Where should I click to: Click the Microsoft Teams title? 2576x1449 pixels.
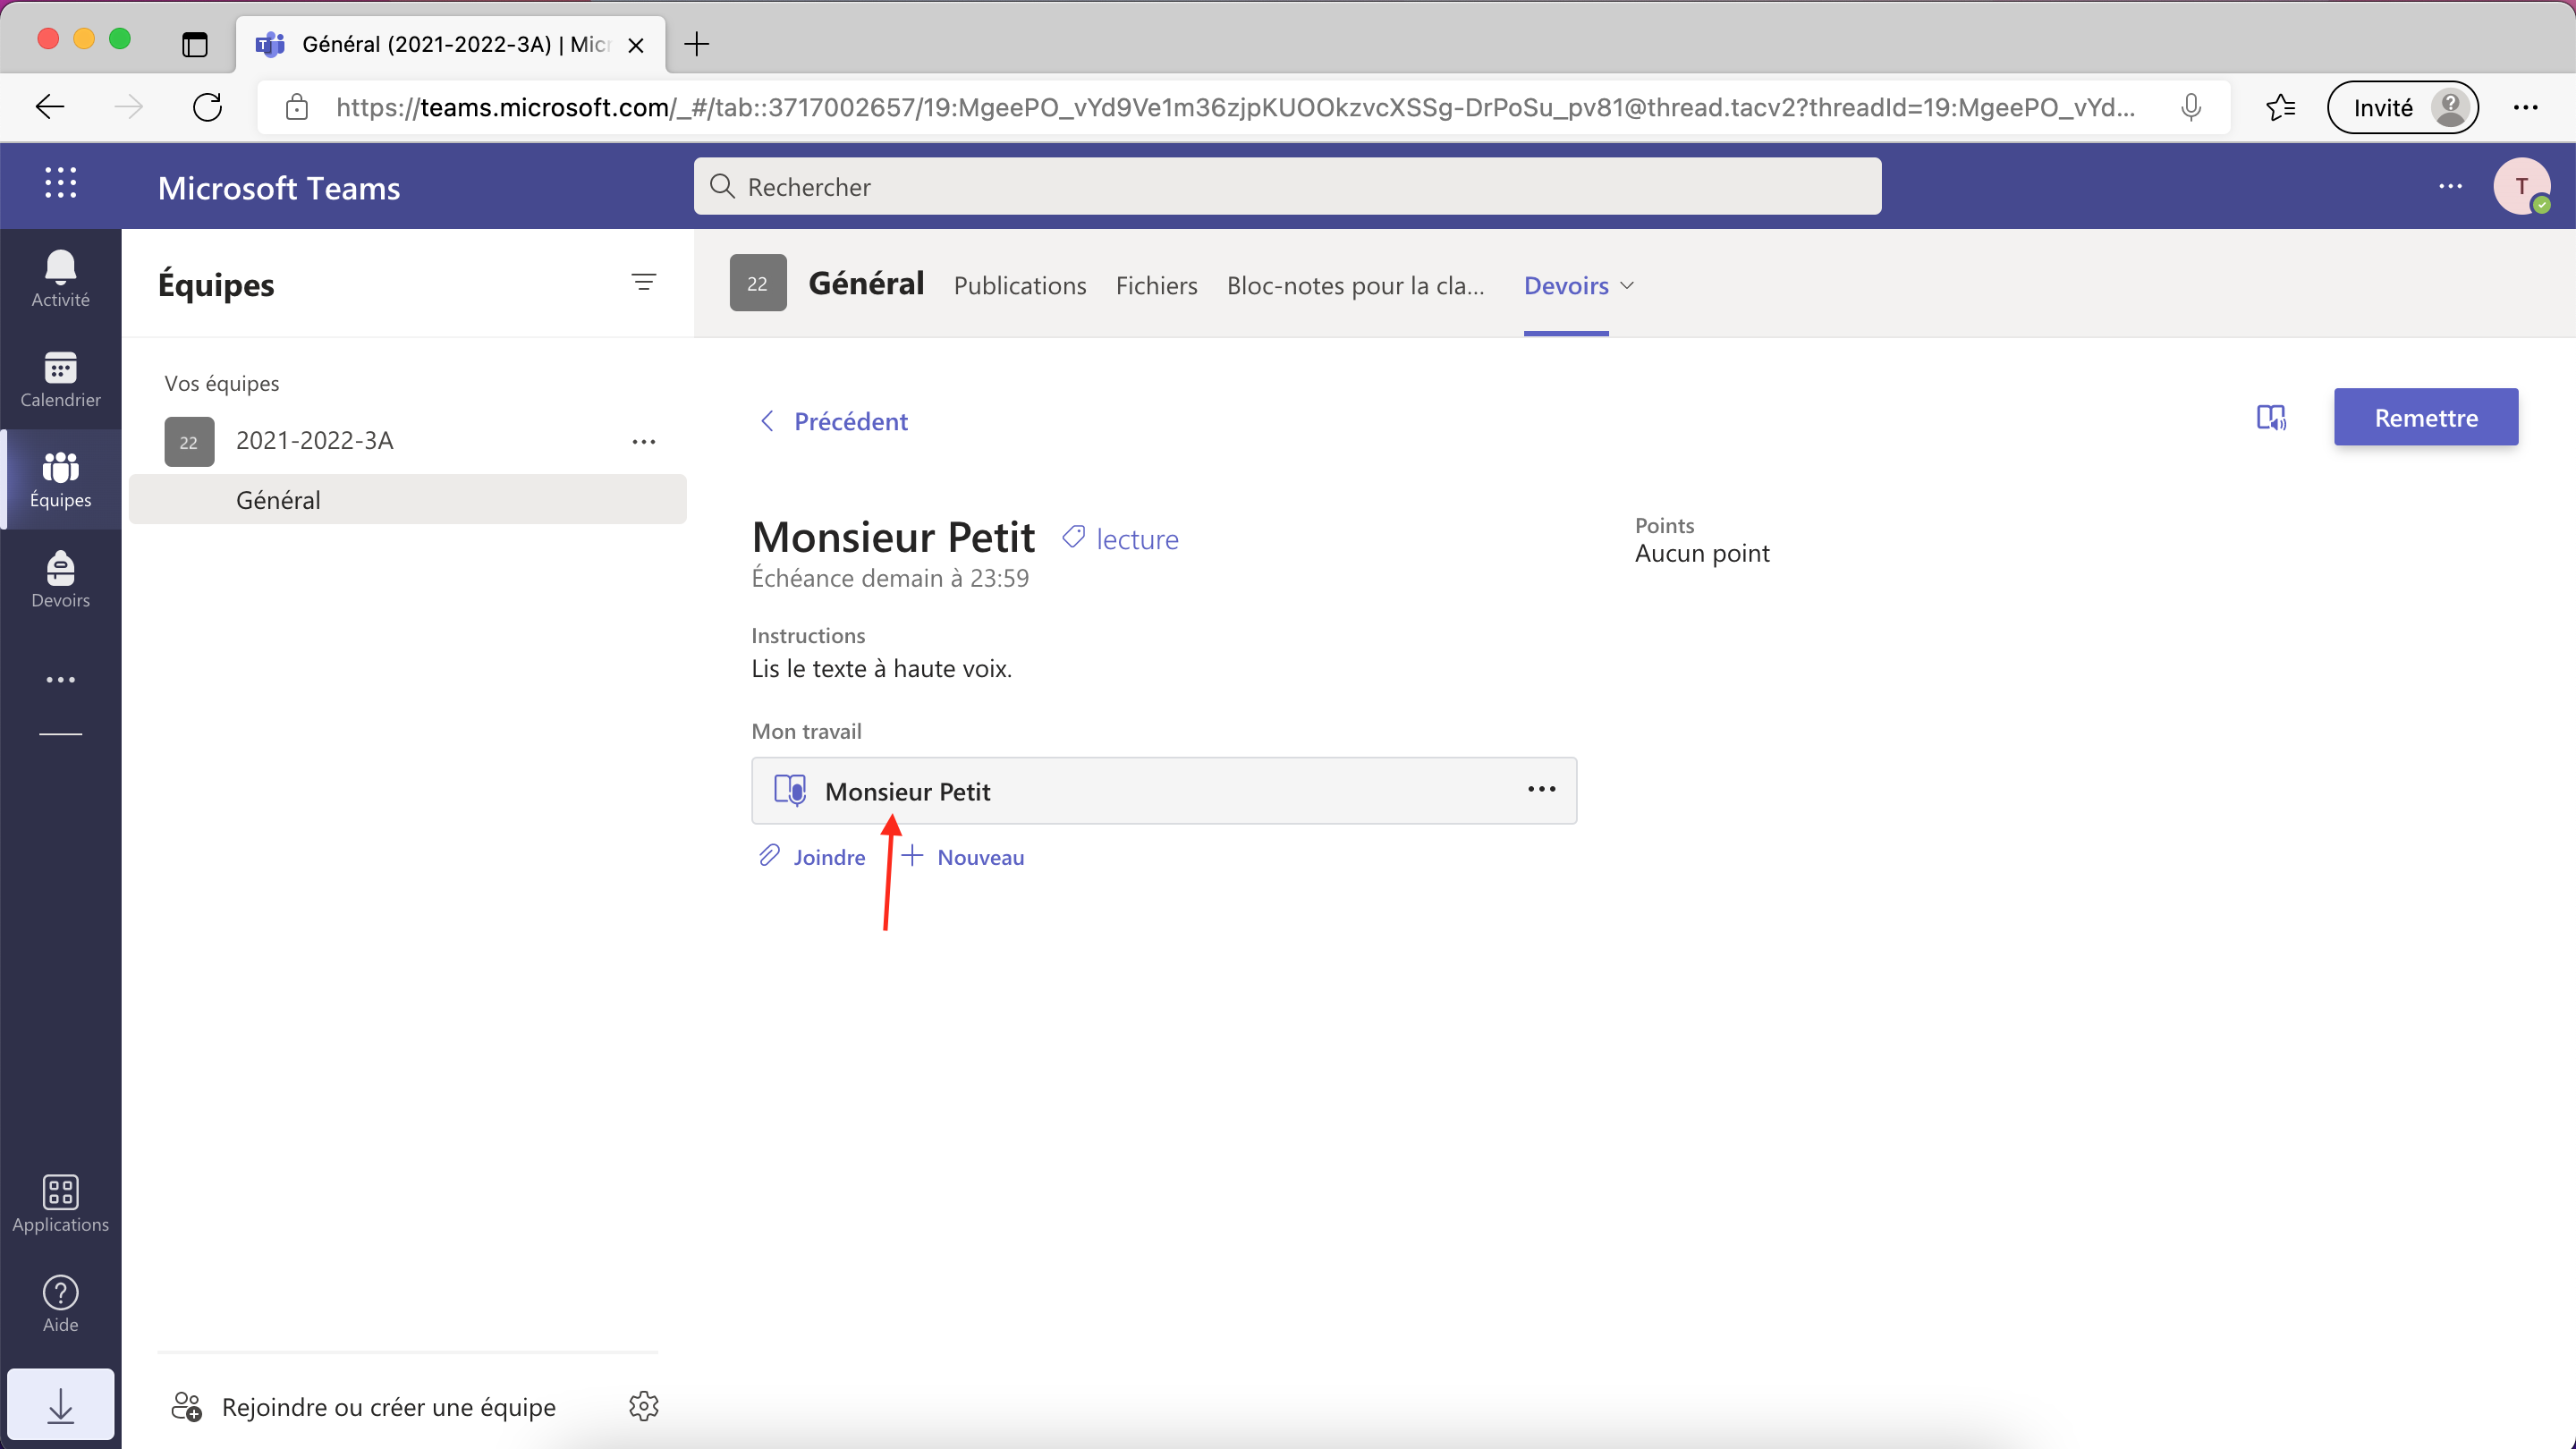[x=279, y=188]
